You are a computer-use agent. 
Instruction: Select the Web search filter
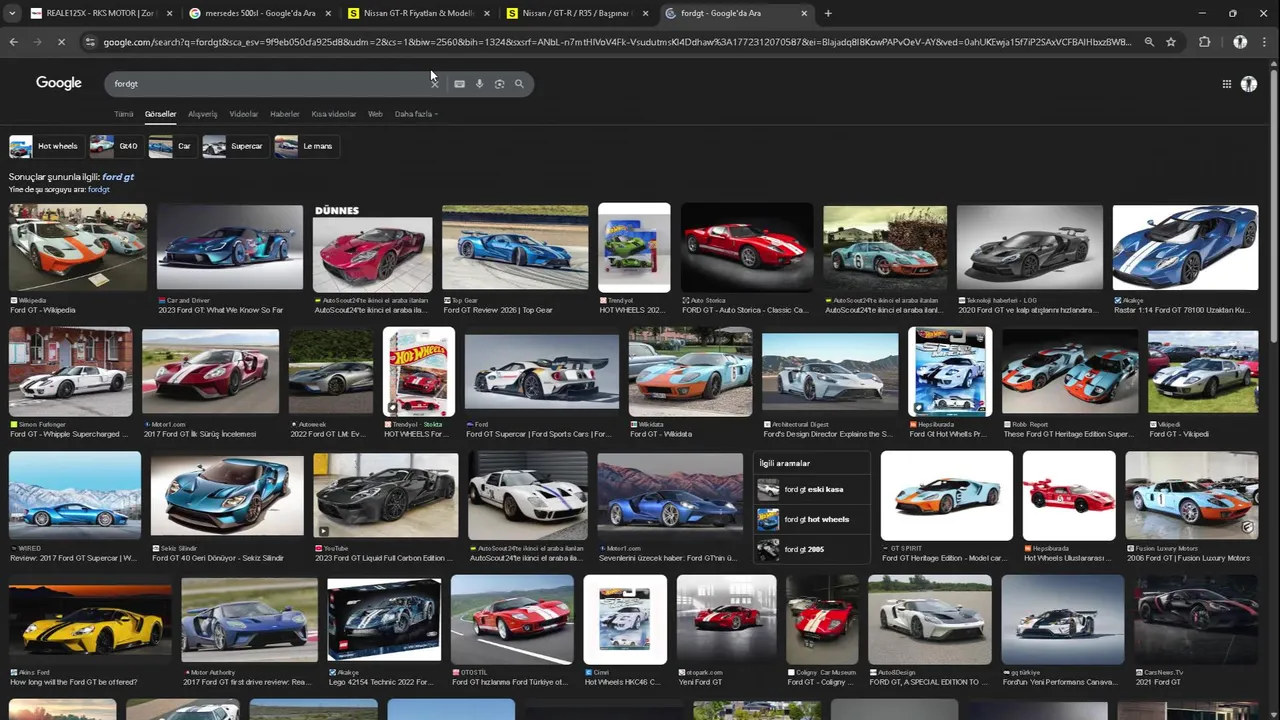375,114
